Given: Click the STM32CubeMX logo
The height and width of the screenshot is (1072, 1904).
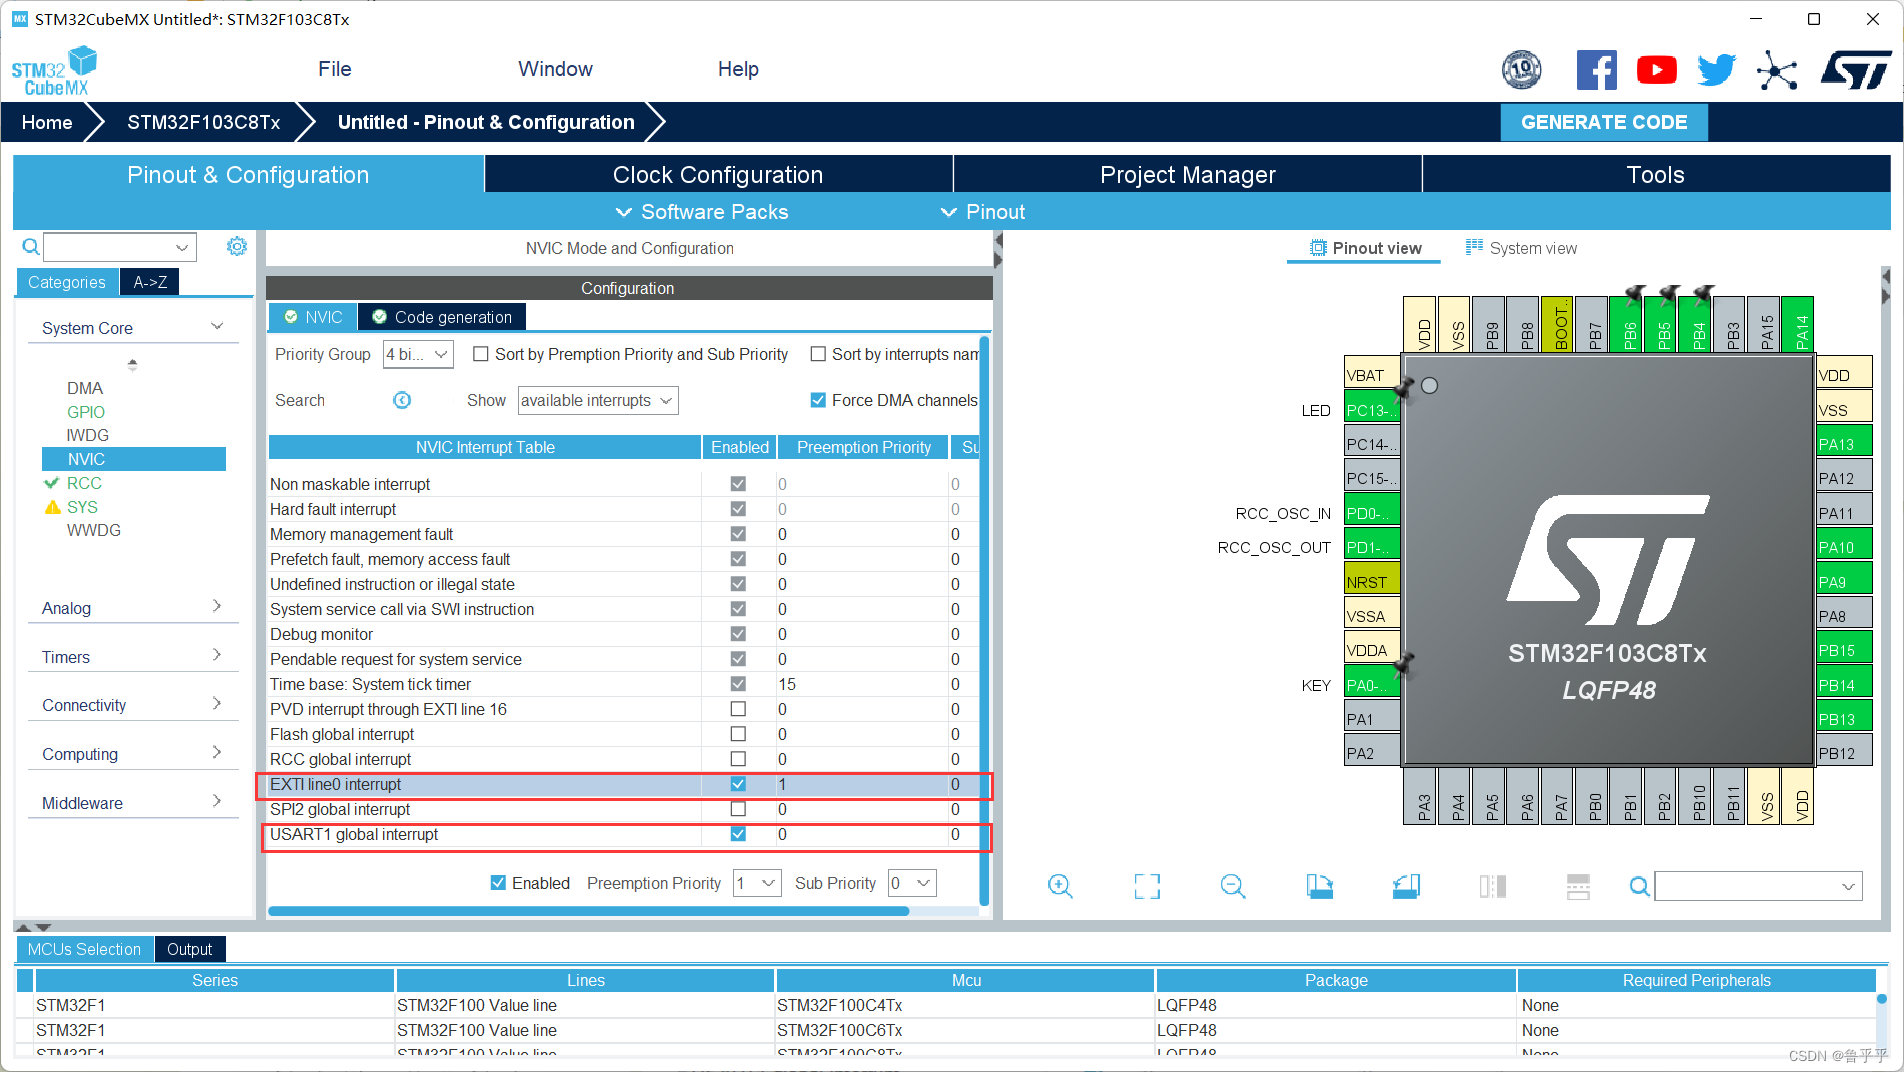Looking at the screenshot, I should pos(54,71).
